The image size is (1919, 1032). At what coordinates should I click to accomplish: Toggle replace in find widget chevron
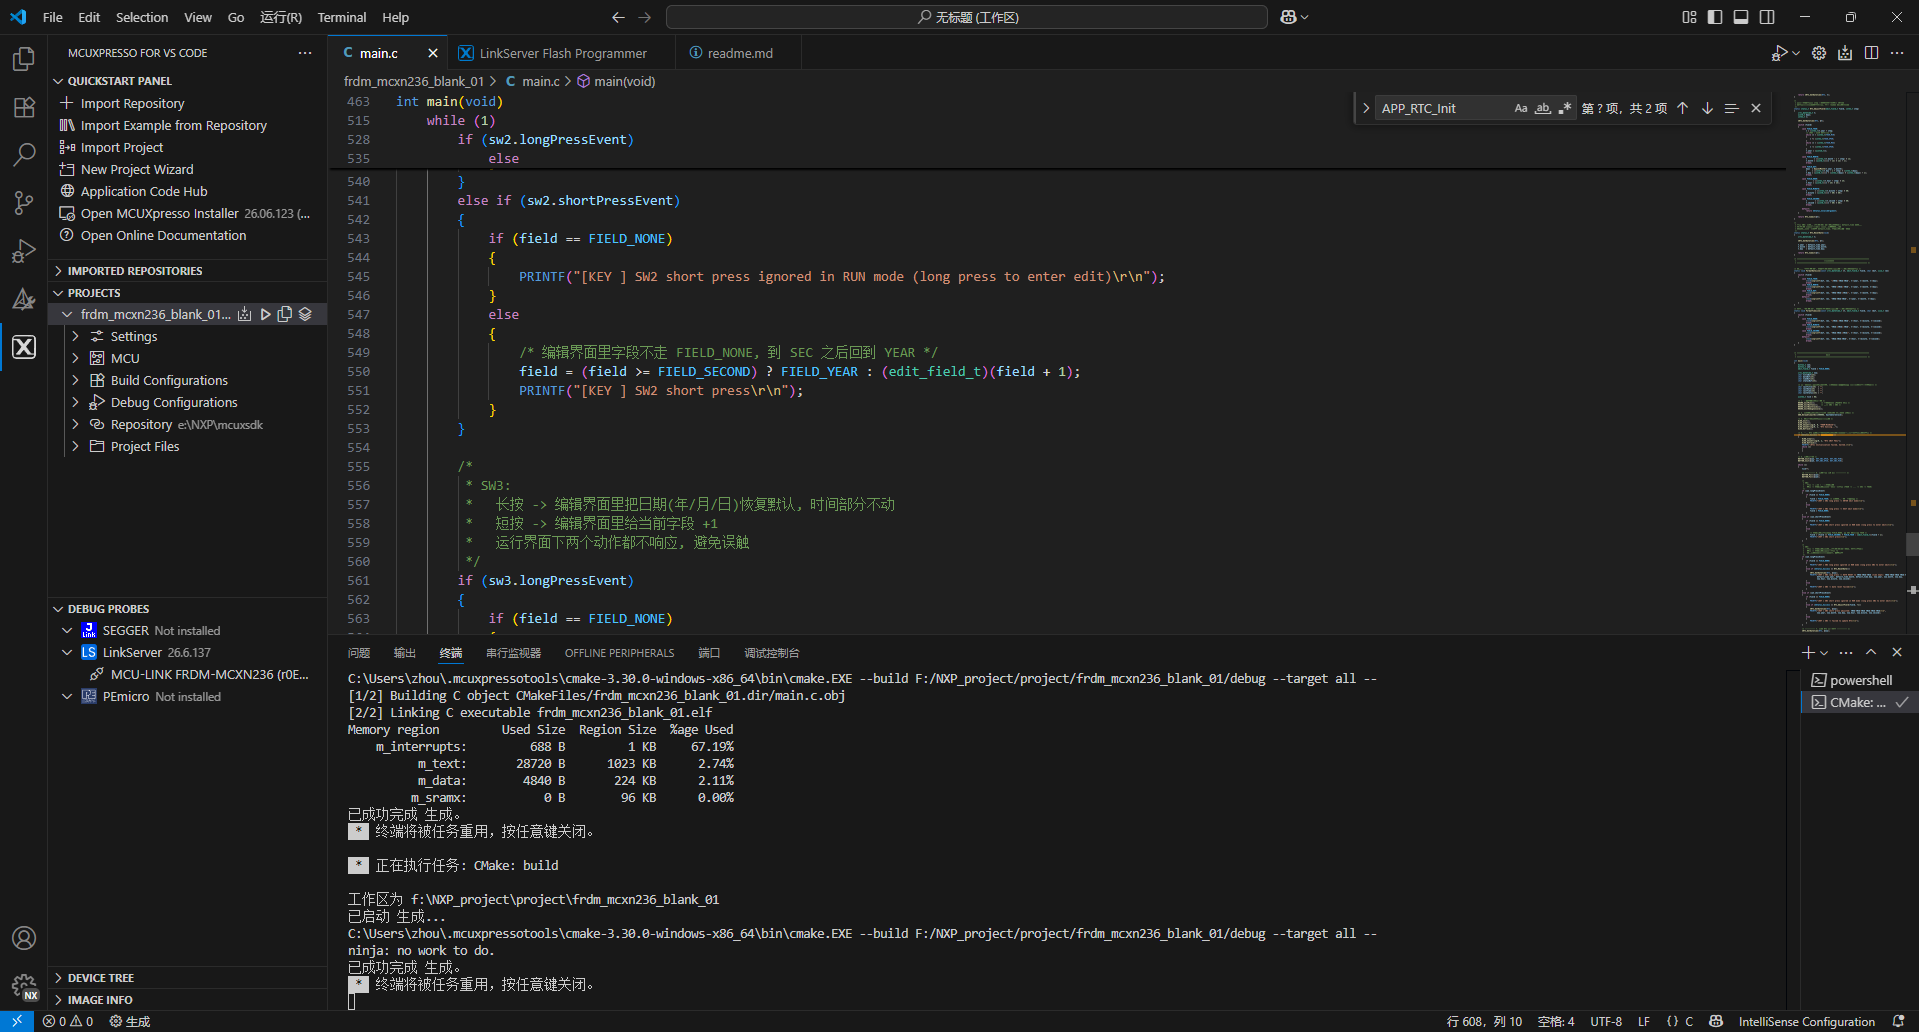point(1366,108)
